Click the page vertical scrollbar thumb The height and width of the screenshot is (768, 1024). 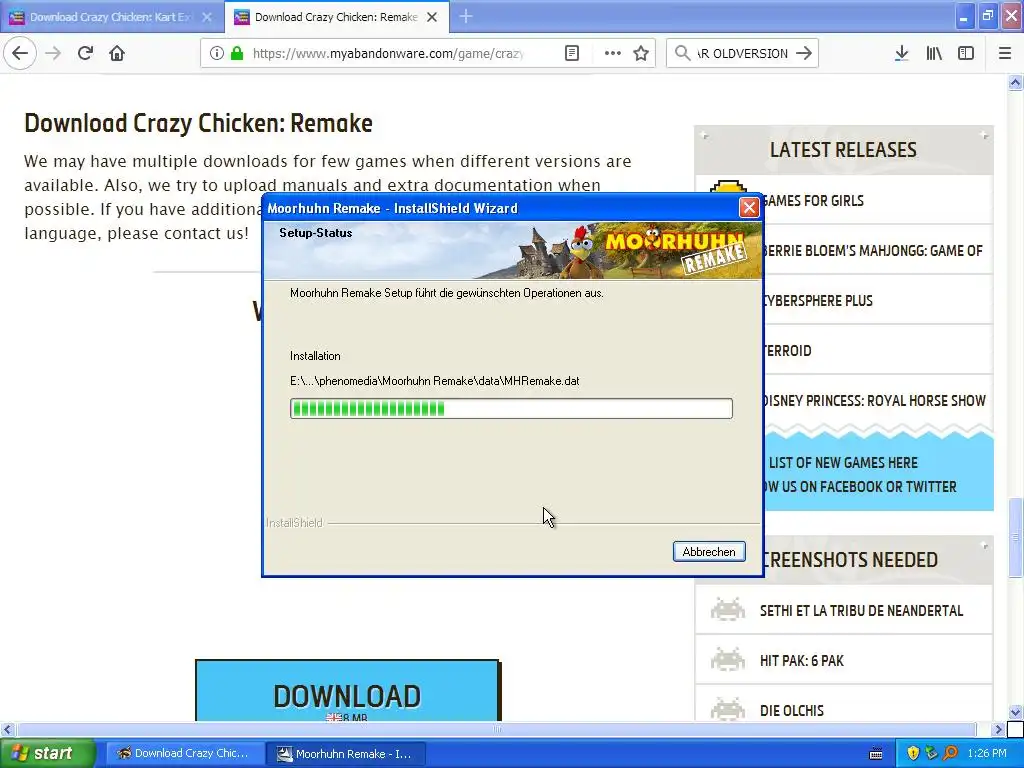pyautogui.click(x=1015, y=537)
